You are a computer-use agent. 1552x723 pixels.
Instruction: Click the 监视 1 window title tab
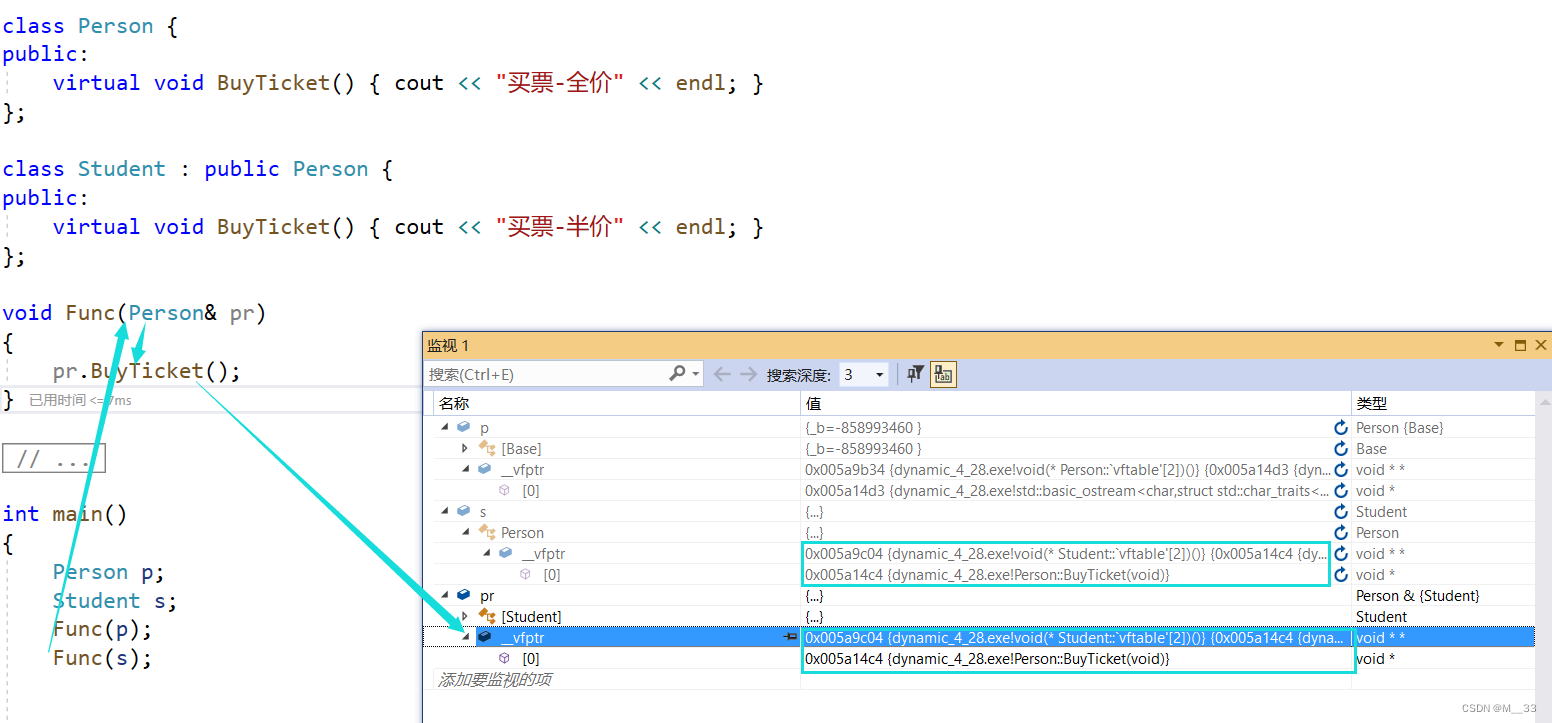pyautogui.click(x=448, y=345)
